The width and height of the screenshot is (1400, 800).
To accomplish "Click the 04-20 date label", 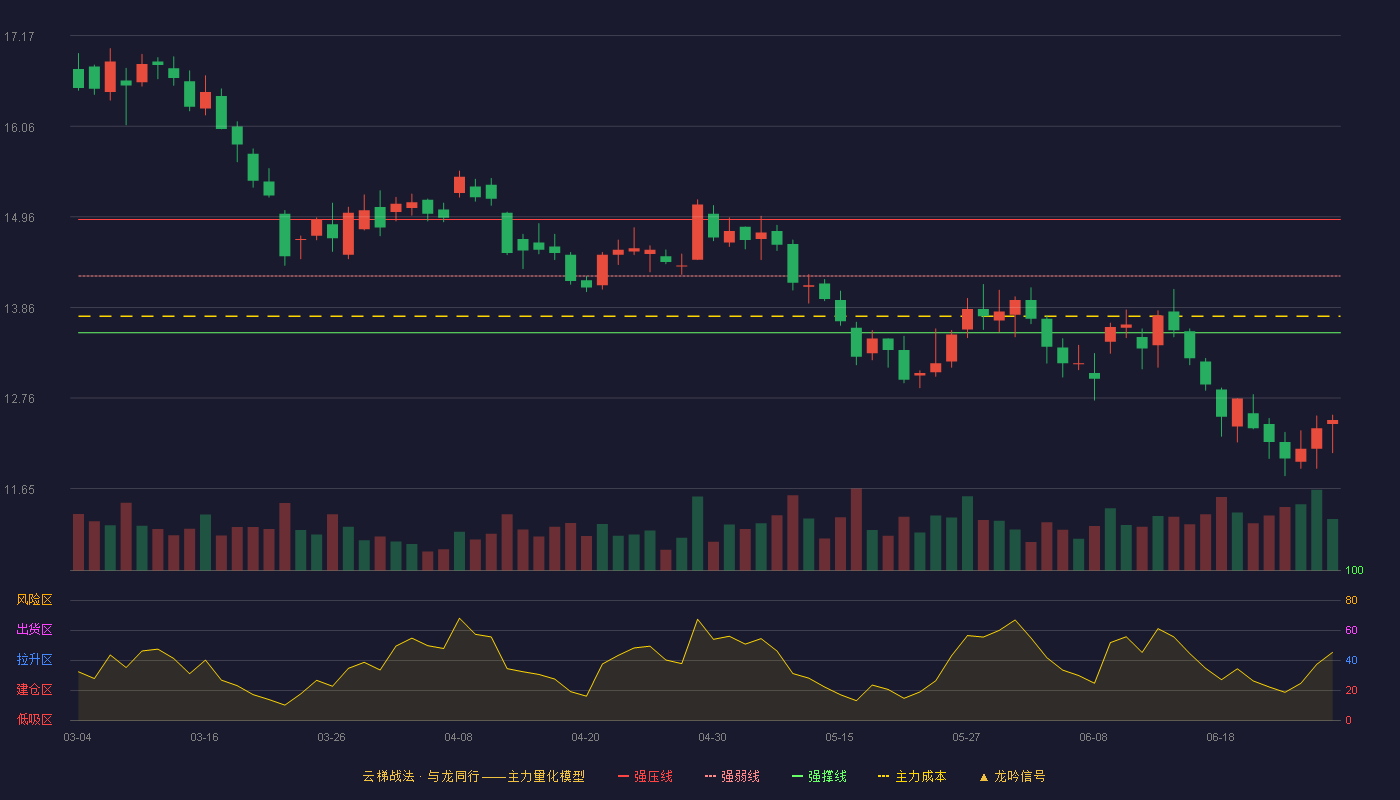I will pos(585,737).
